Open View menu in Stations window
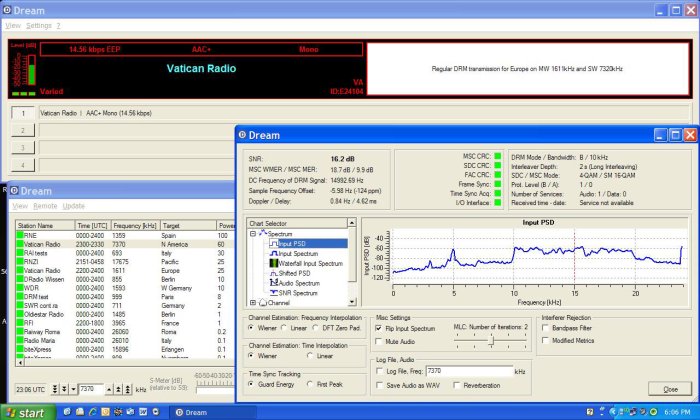This screenshot has width=700, height=420. pos(20,206)
